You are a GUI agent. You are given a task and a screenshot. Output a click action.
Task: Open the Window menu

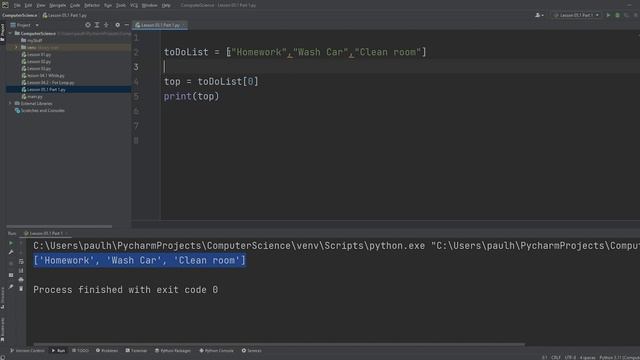coord(149,5)
